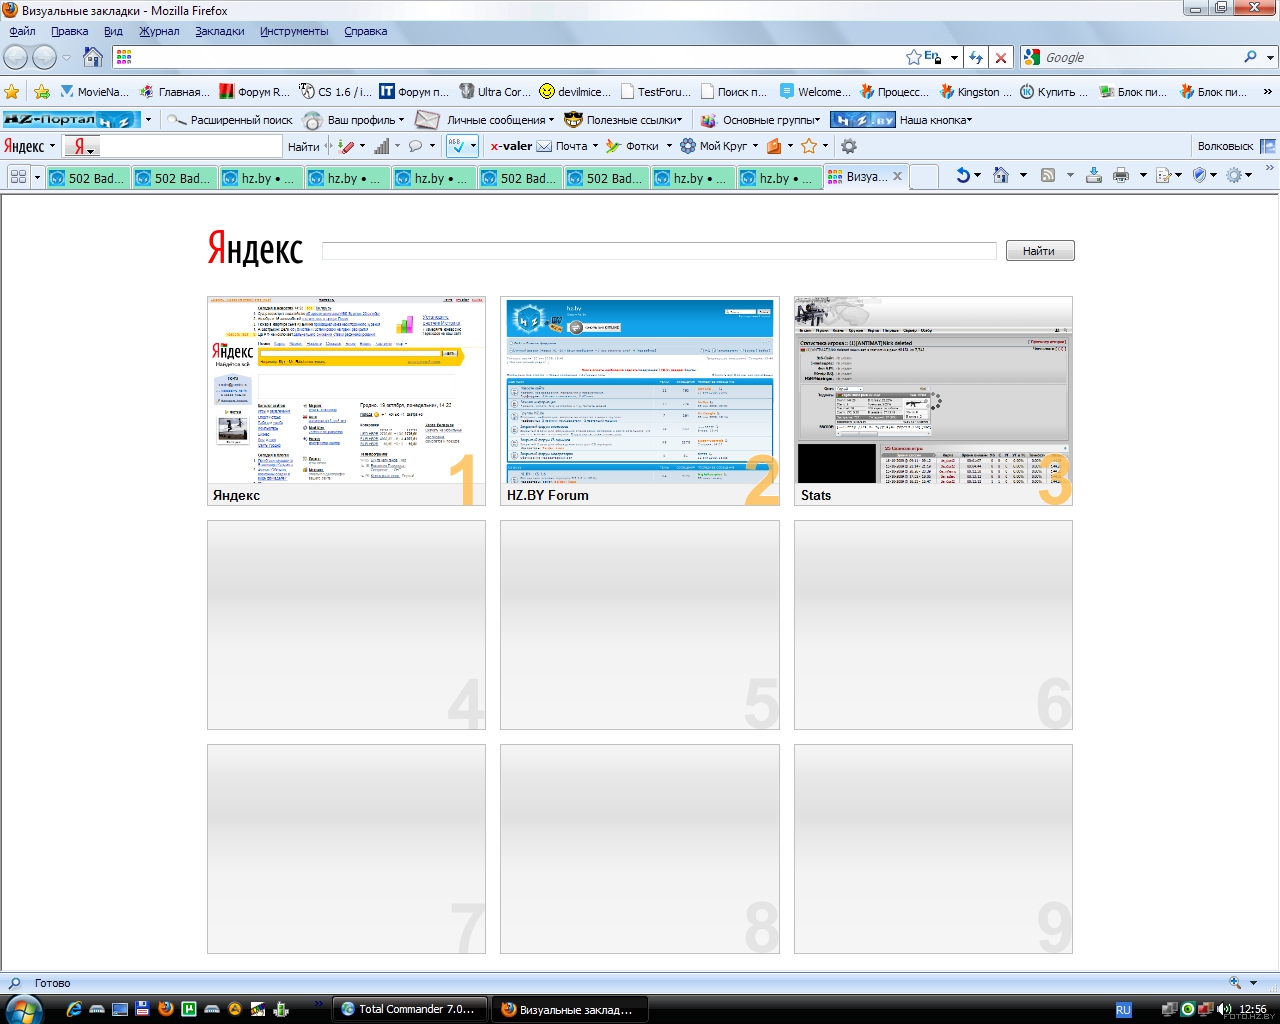The image size is (1280, 1024).
Task: Expand the Полезные ссылки dropdown
Action: (x=680, y=120)
